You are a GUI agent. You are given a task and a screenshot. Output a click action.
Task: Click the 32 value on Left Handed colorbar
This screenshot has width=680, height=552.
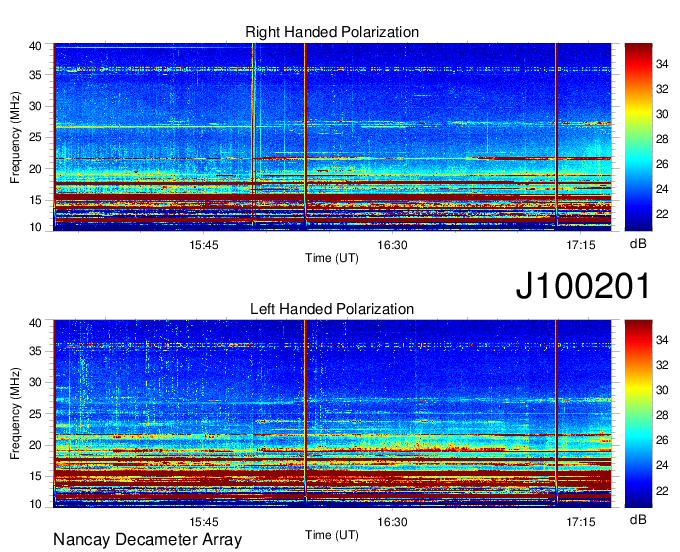[x=662, y=365]
